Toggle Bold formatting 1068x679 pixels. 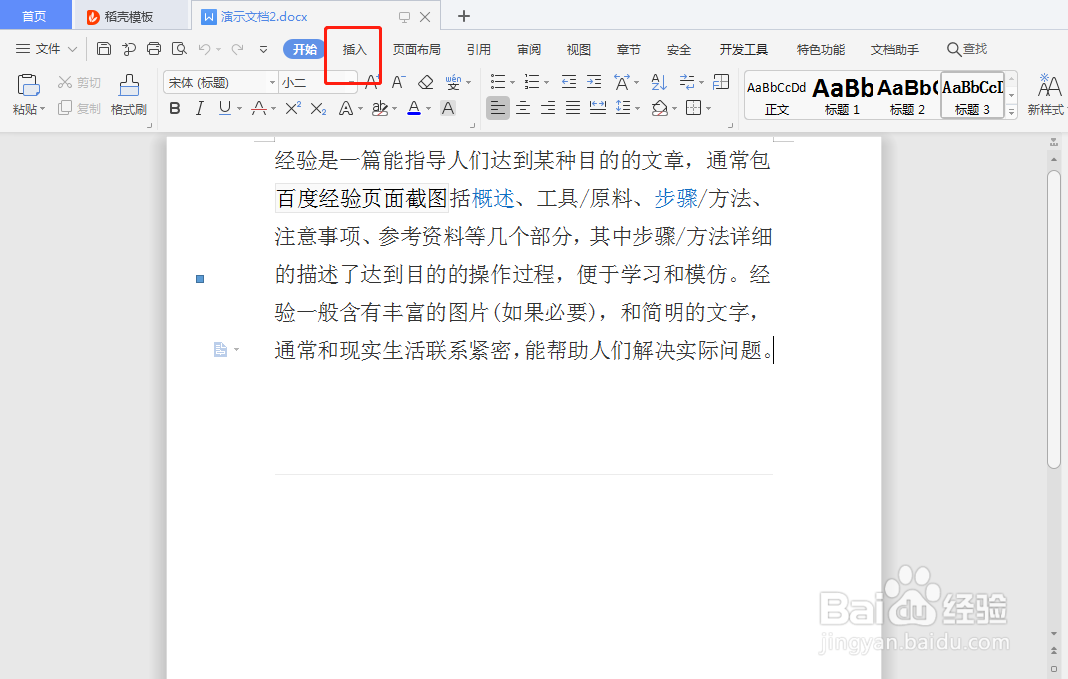175,107
